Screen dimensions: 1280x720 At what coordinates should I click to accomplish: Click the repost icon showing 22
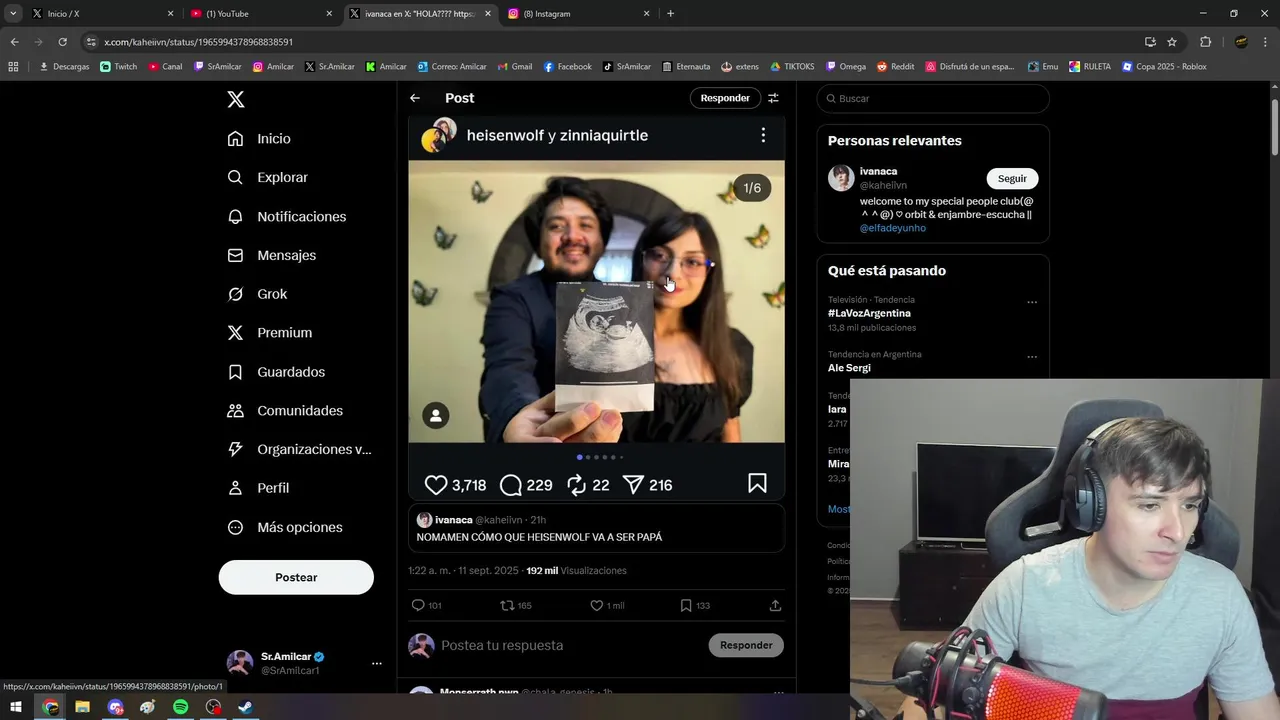click(x=576, y=485)
